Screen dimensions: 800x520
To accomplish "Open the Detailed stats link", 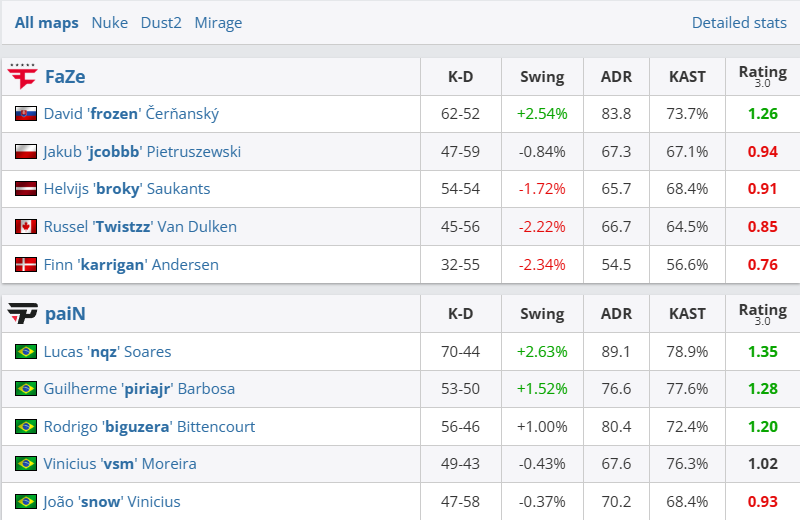I will click(x=739, y=22).
